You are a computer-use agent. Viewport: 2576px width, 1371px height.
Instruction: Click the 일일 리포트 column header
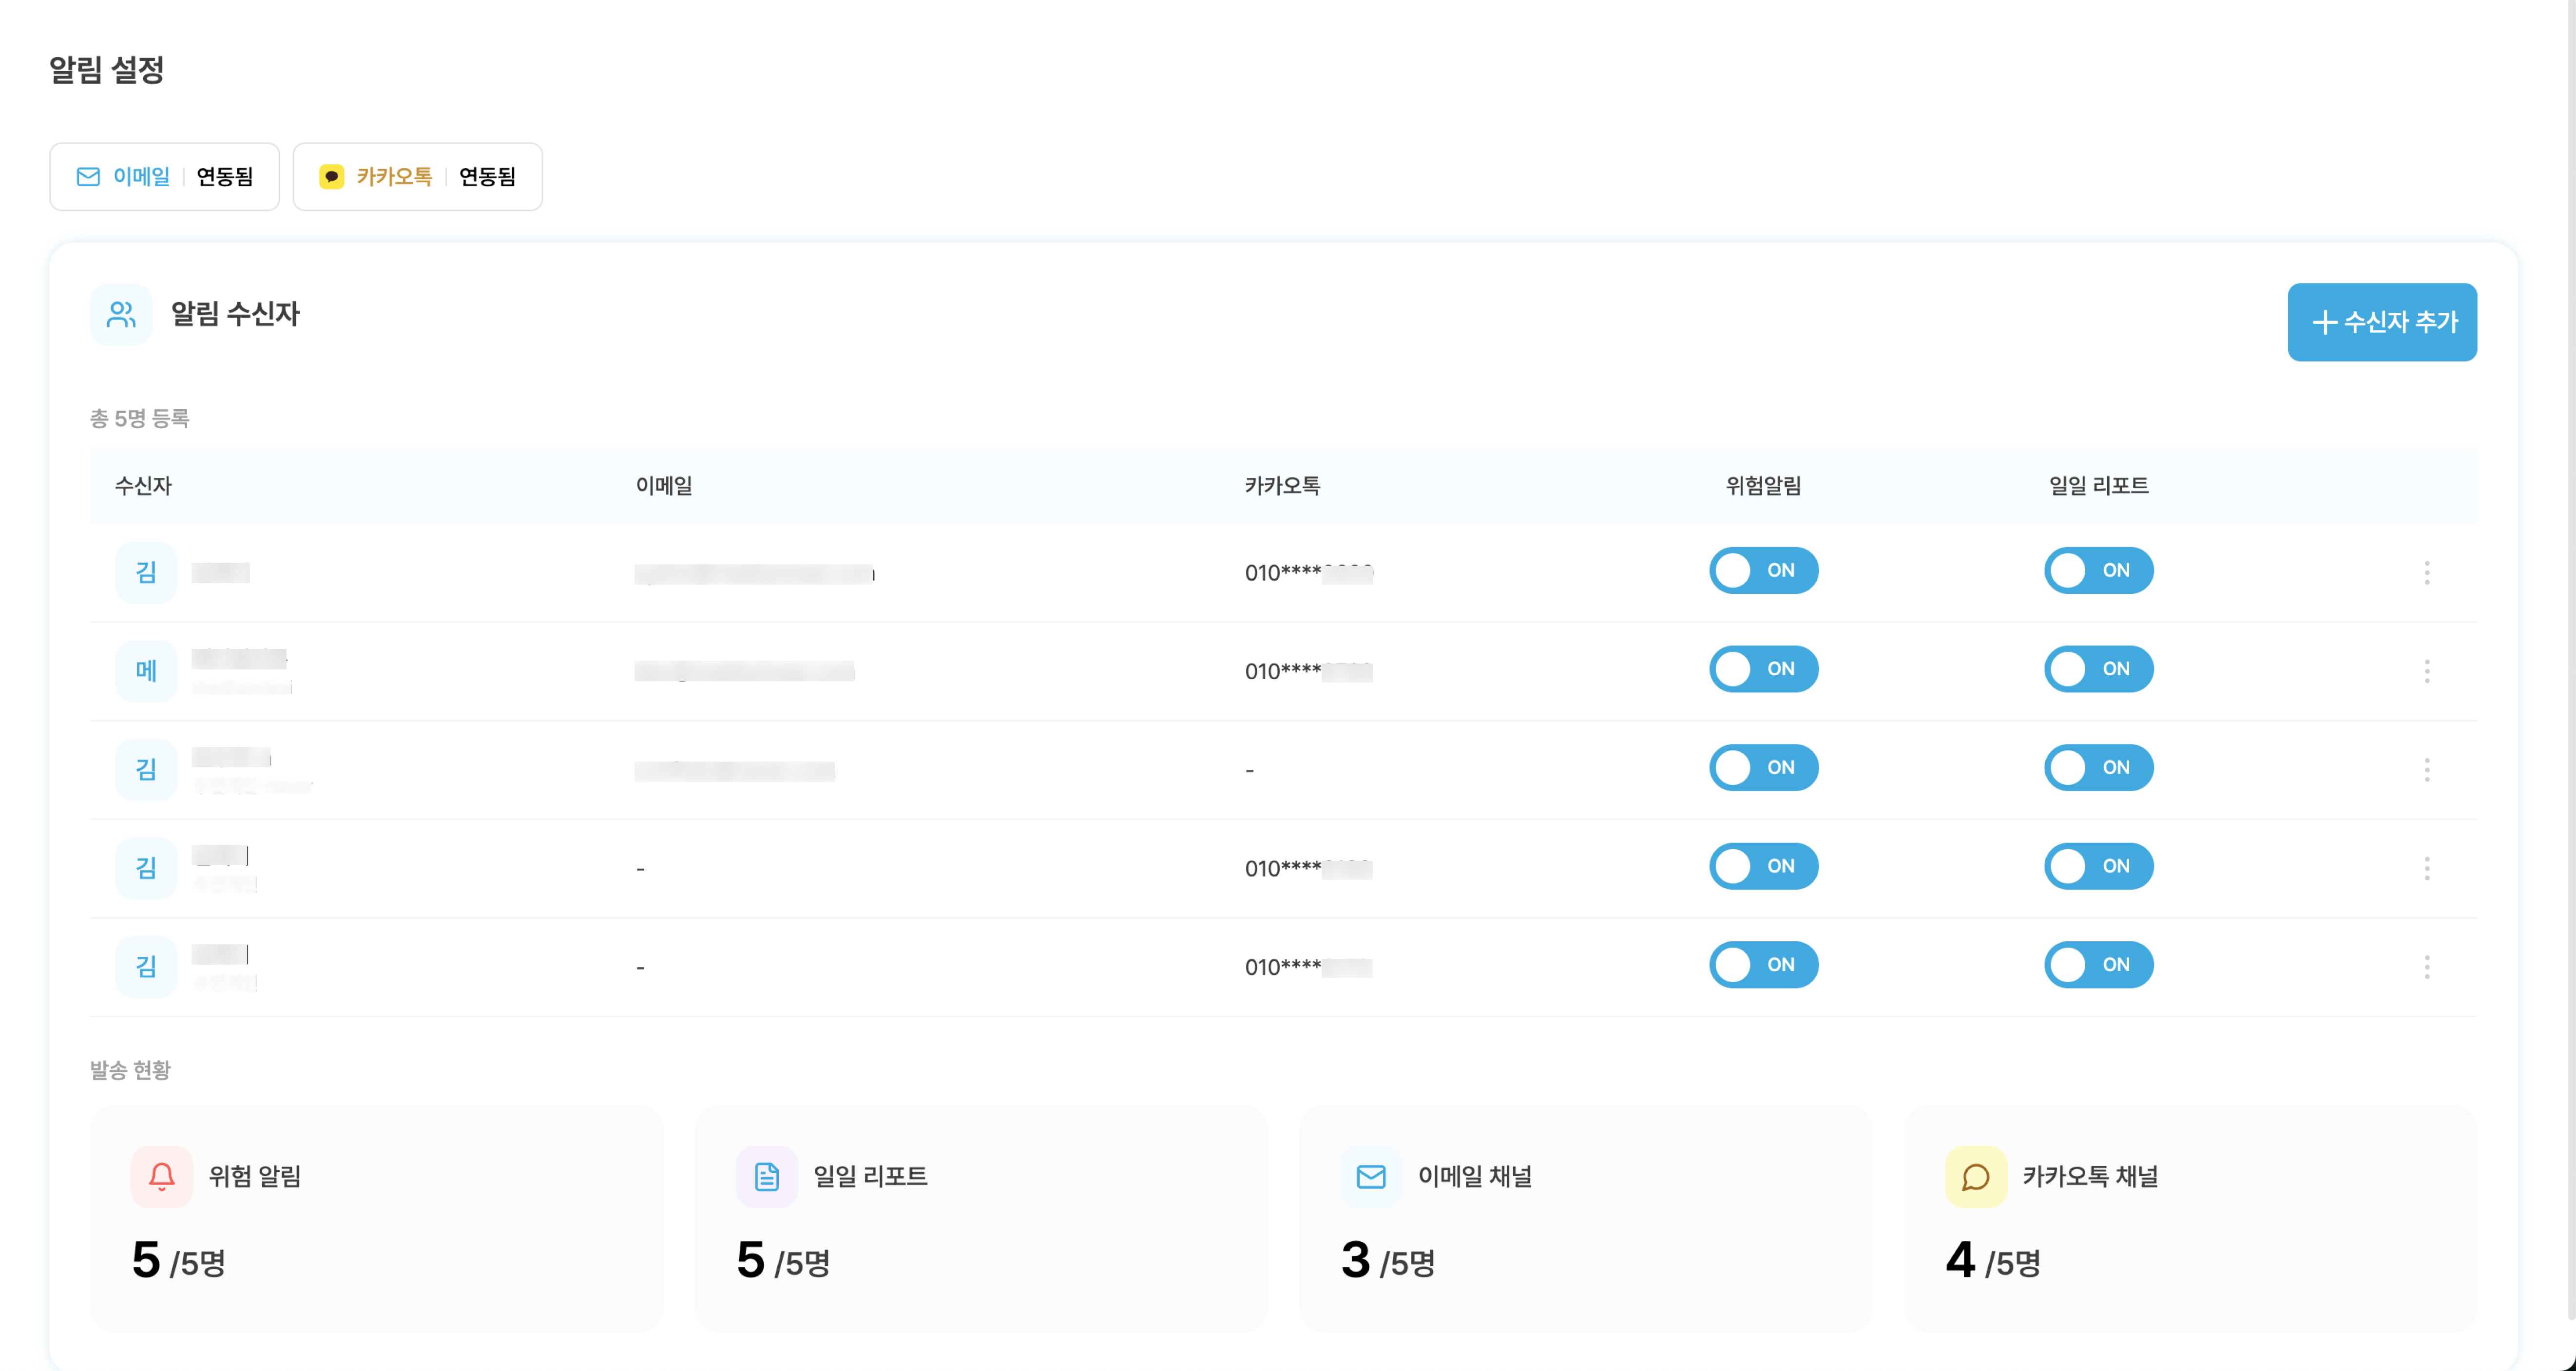2098,486
